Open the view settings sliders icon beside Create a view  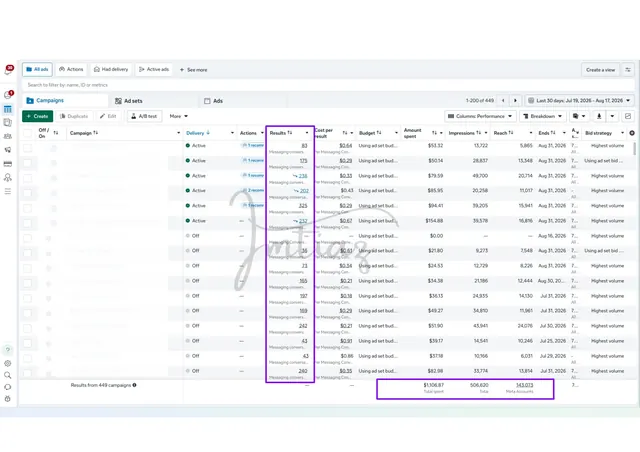point(628,70)
